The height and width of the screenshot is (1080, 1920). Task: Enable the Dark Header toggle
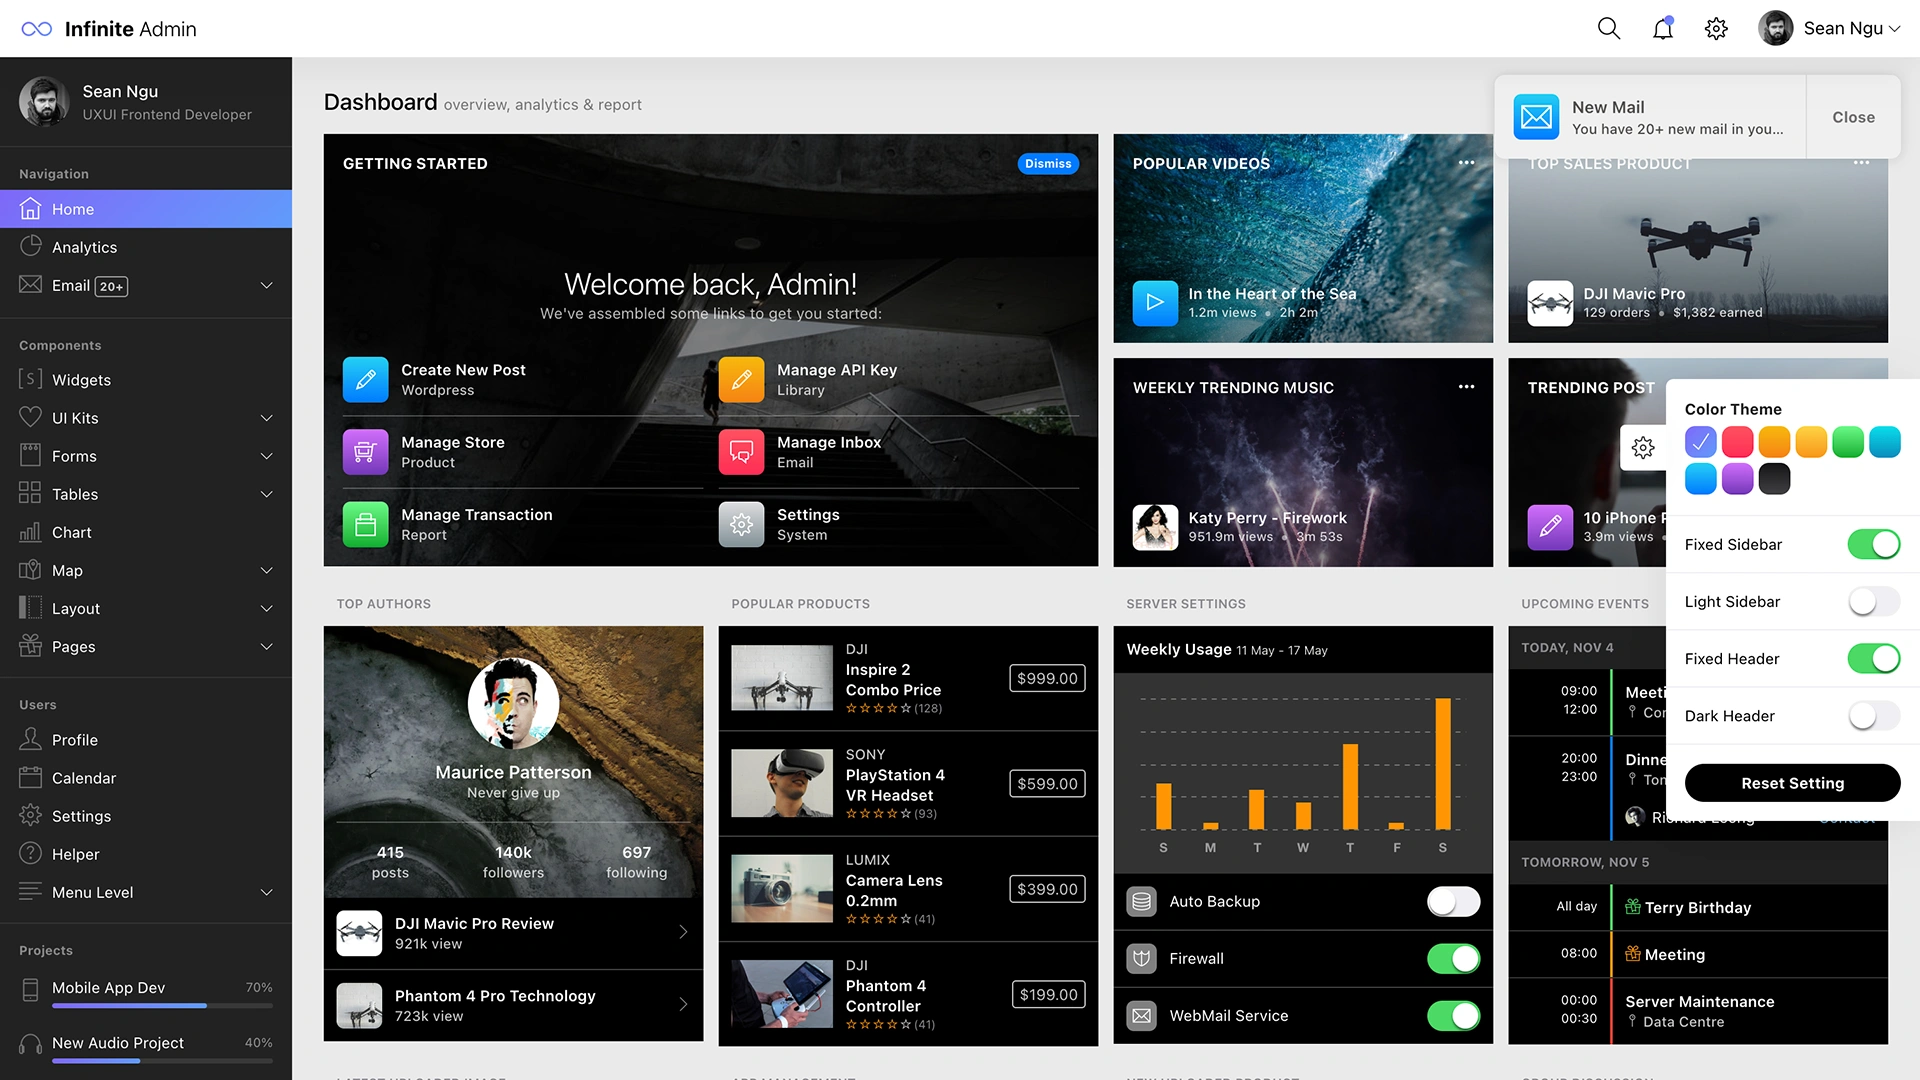[1873, 715]
